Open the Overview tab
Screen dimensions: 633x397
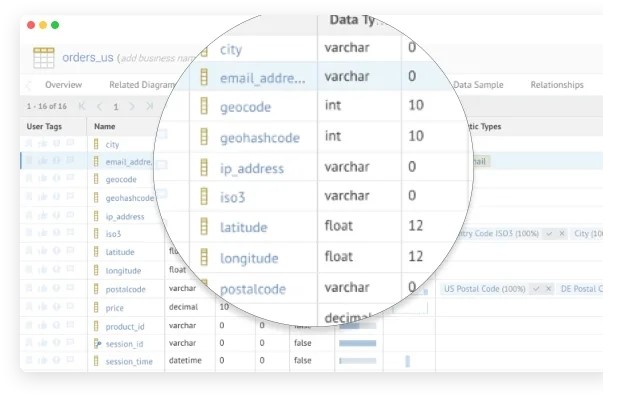point(63,85)
